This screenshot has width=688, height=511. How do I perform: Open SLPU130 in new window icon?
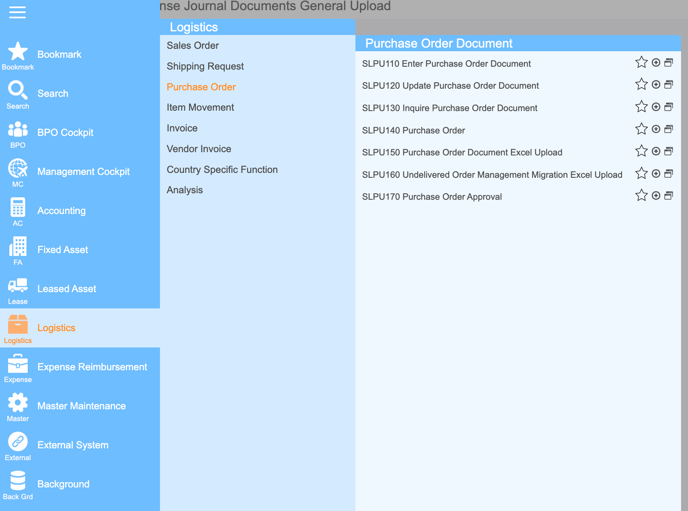click(669, 107)
